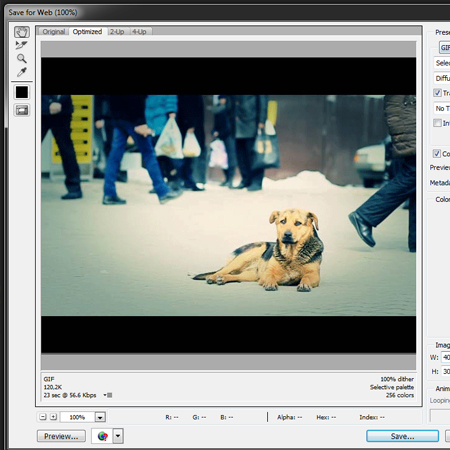The image size is (450, 450).
Task: Click the Preview... button
Action: coord(61,436)
